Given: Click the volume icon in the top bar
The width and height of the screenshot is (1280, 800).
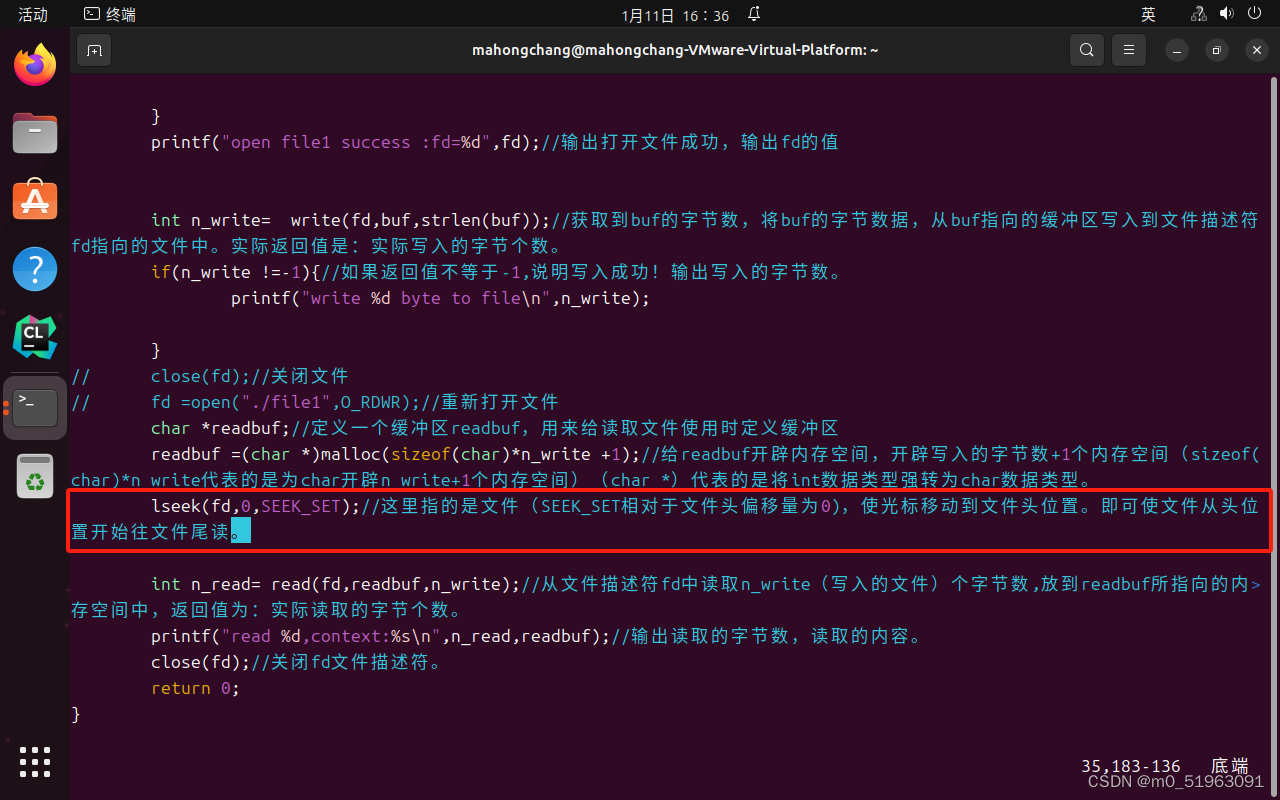Looking at the screenshot, I should pyautogui.click(x=1228, y=13).
